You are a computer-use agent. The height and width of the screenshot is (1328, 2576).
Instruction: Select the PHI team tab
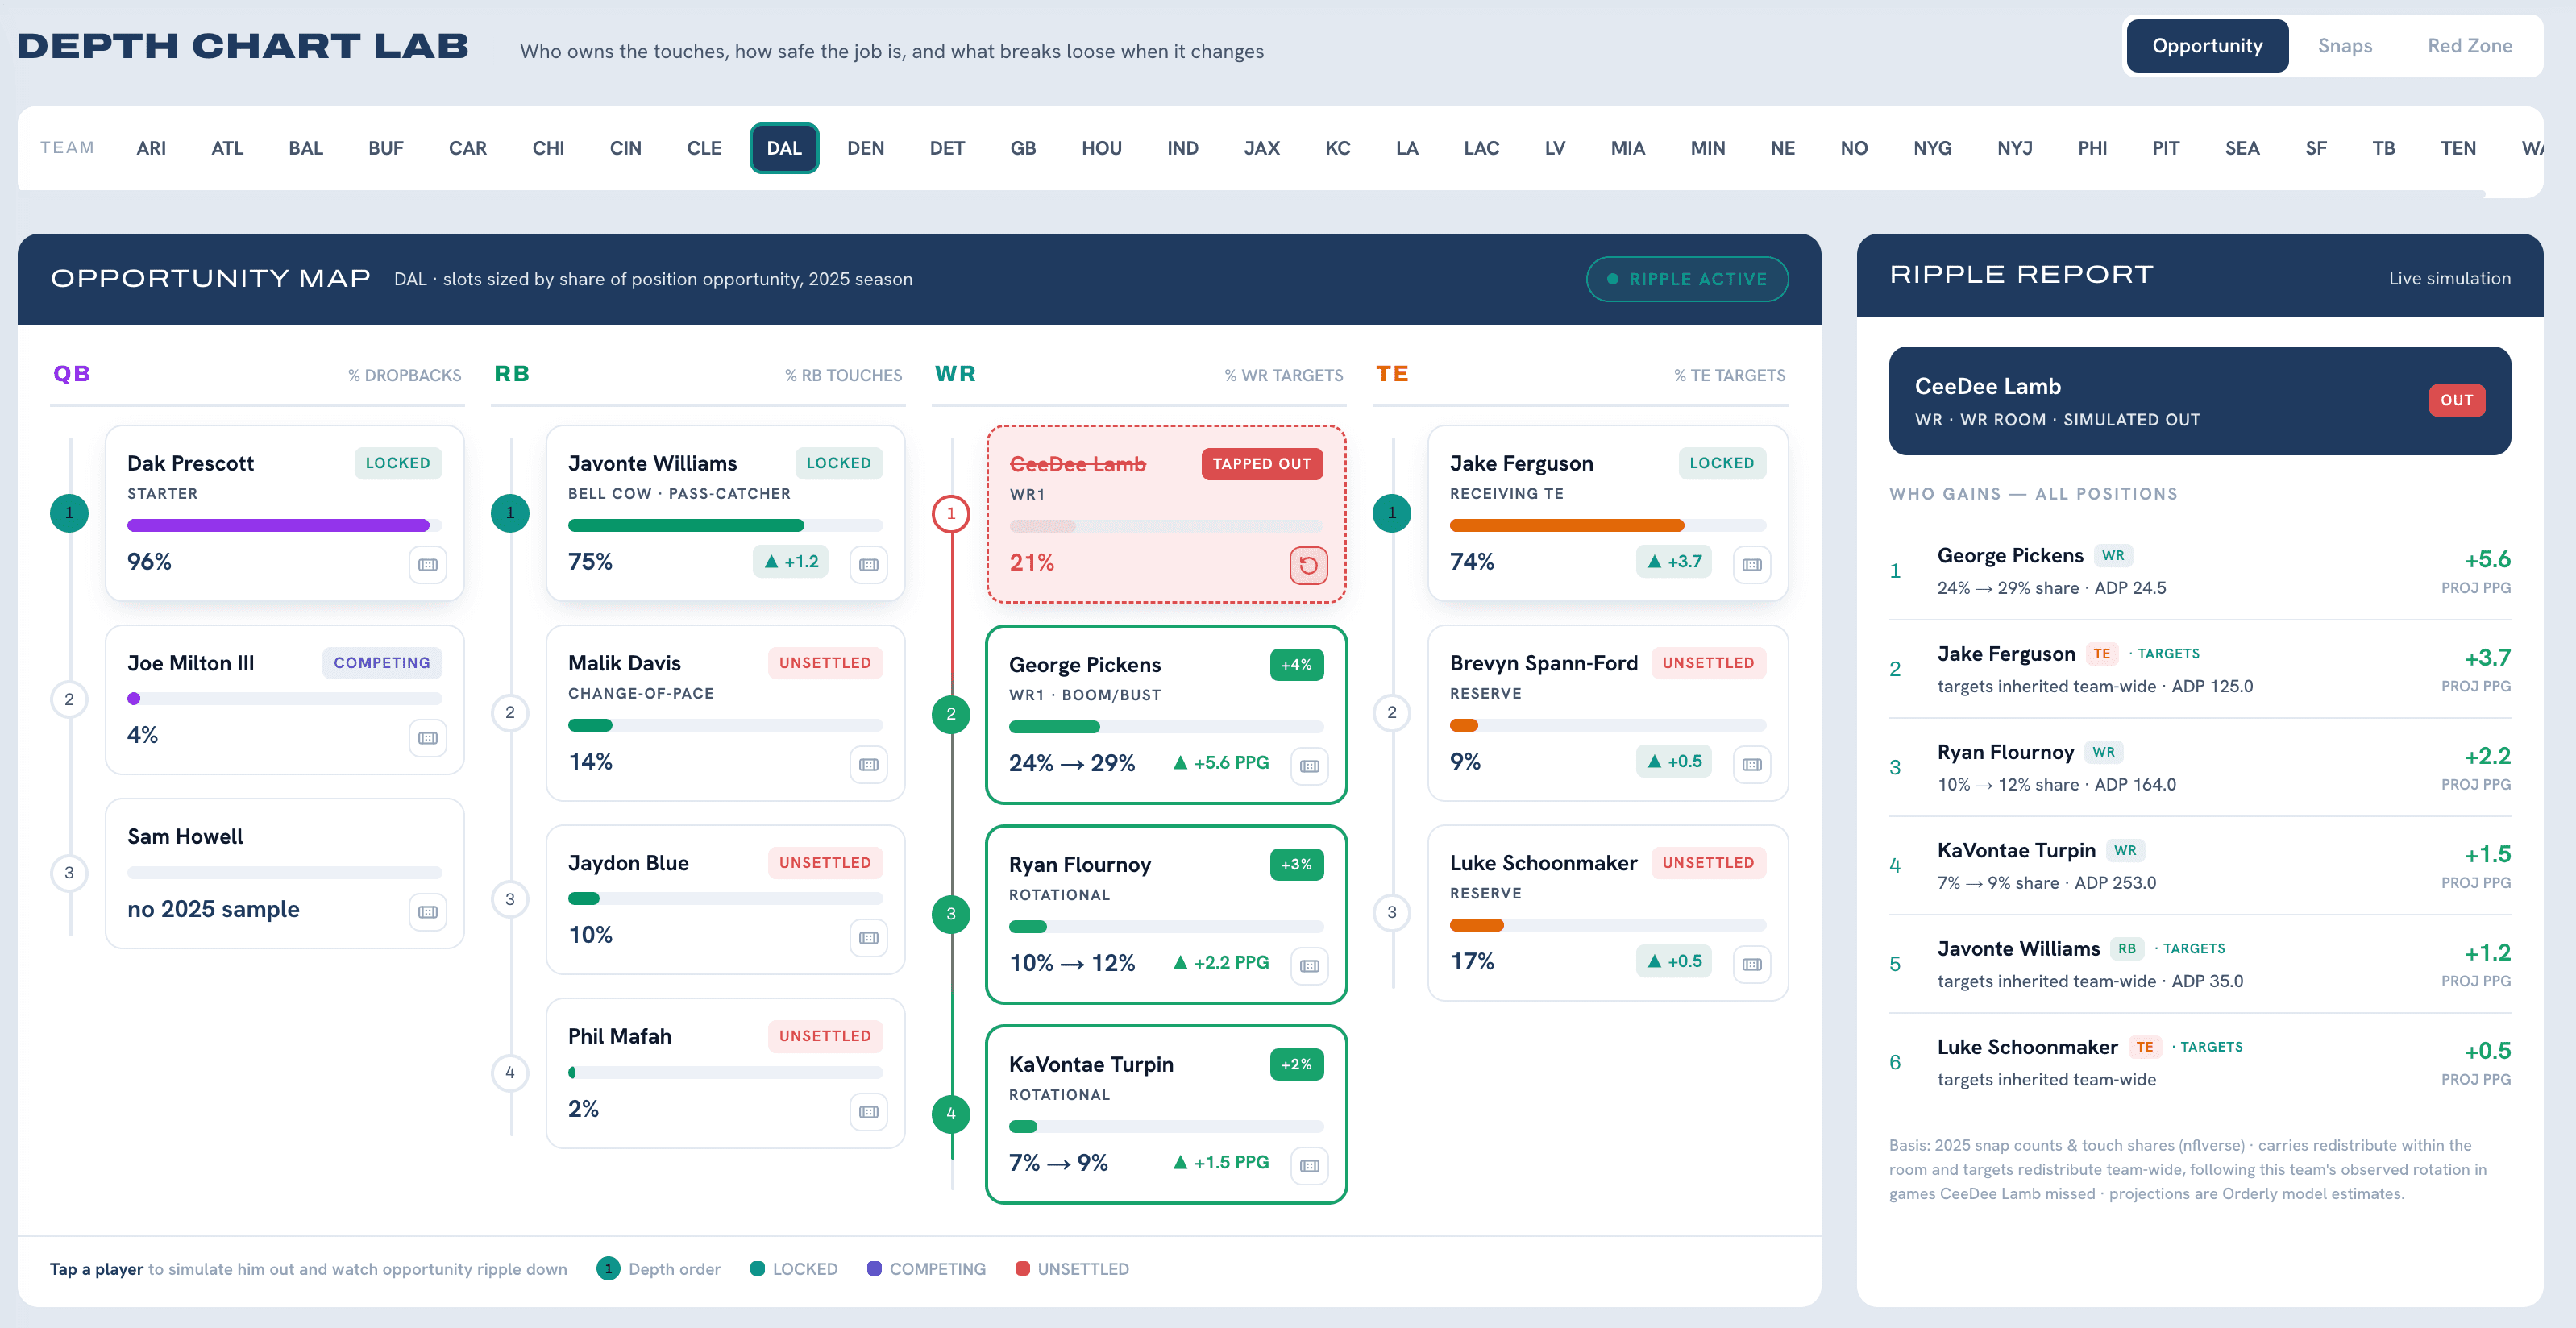[2092, 148]
